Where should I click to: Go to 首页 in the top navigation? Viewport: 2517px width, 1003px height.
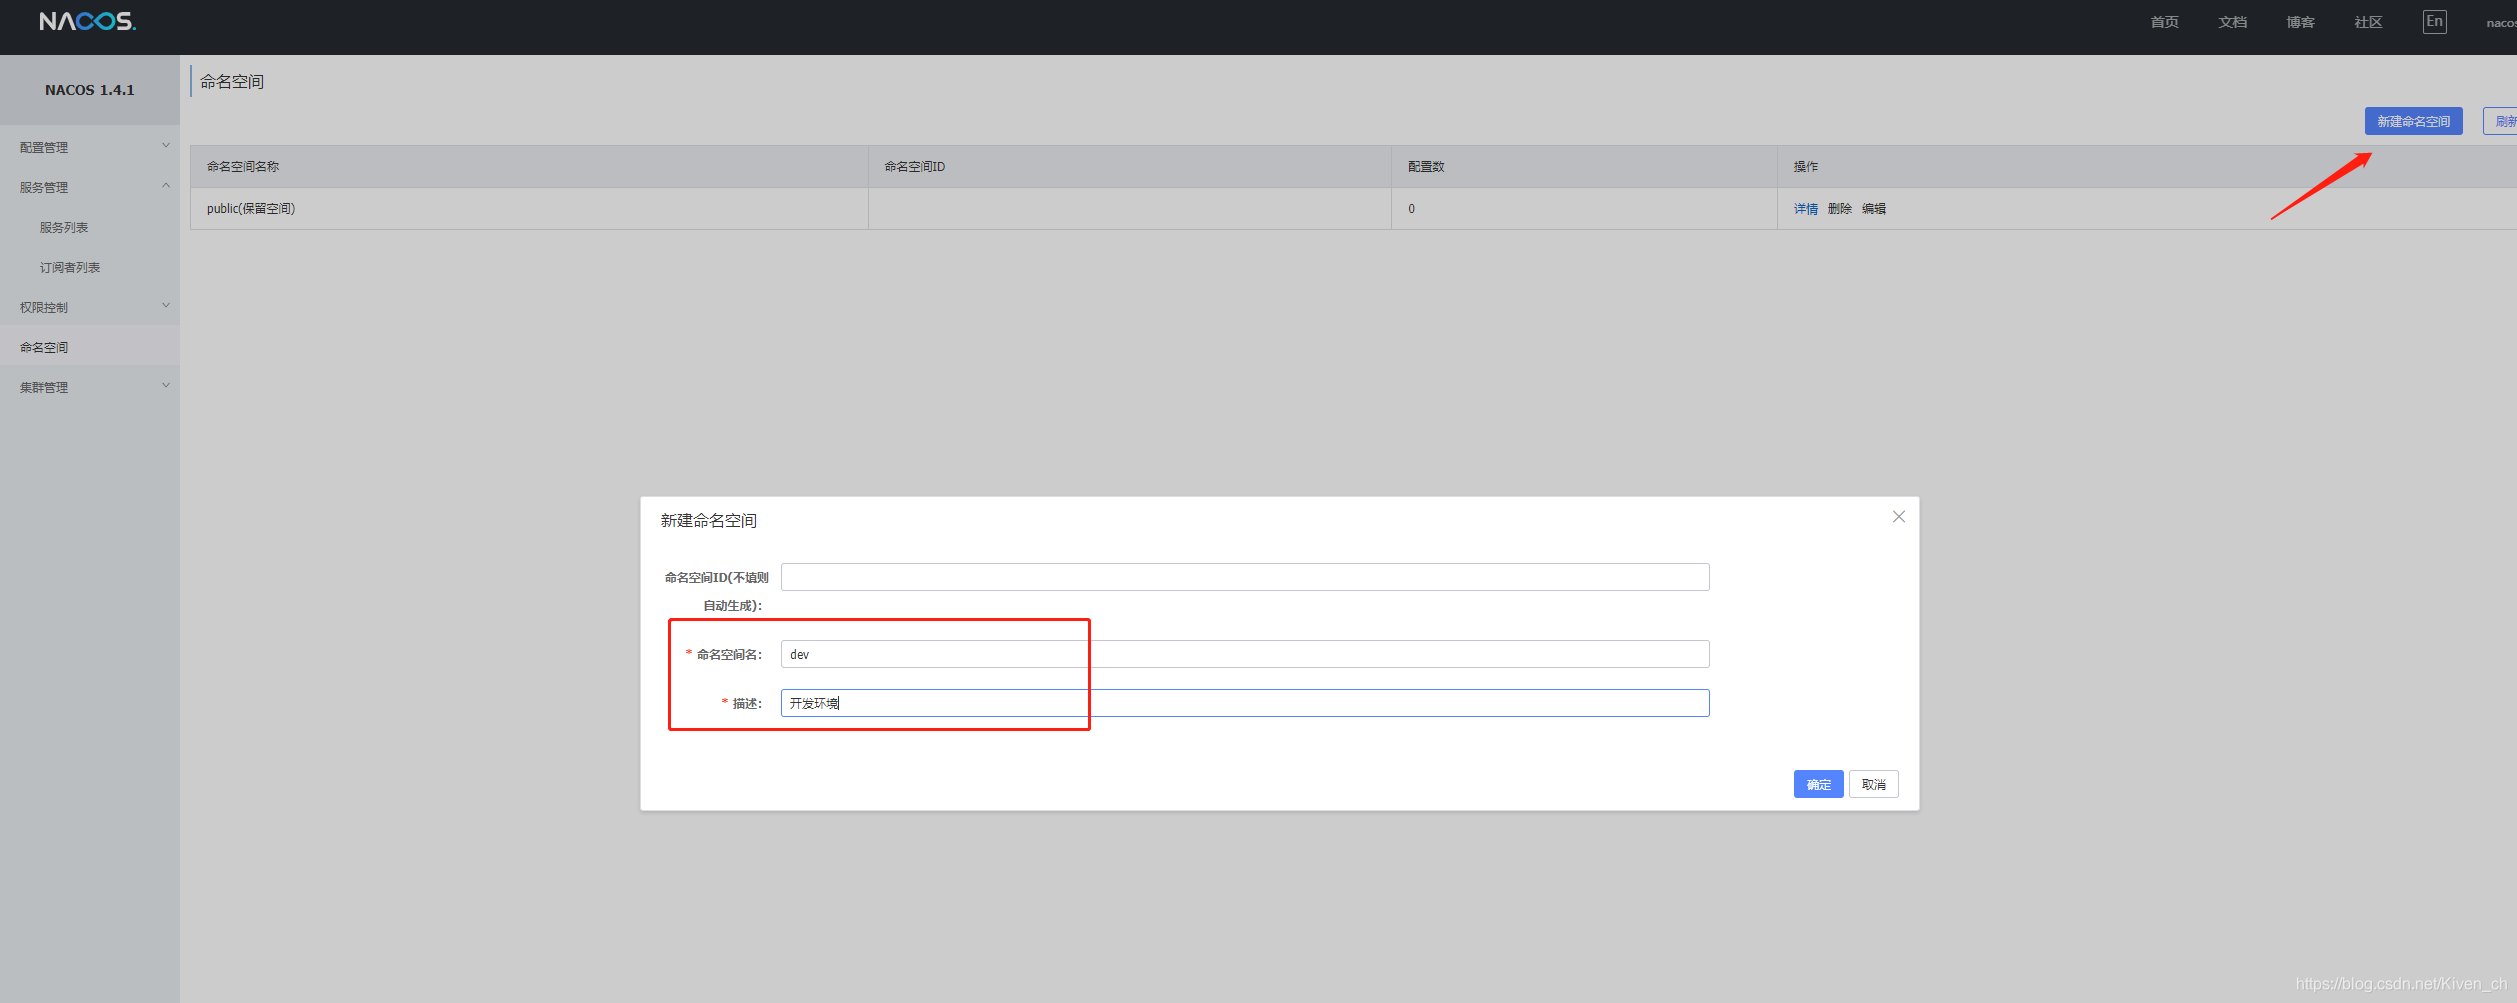2164,22
